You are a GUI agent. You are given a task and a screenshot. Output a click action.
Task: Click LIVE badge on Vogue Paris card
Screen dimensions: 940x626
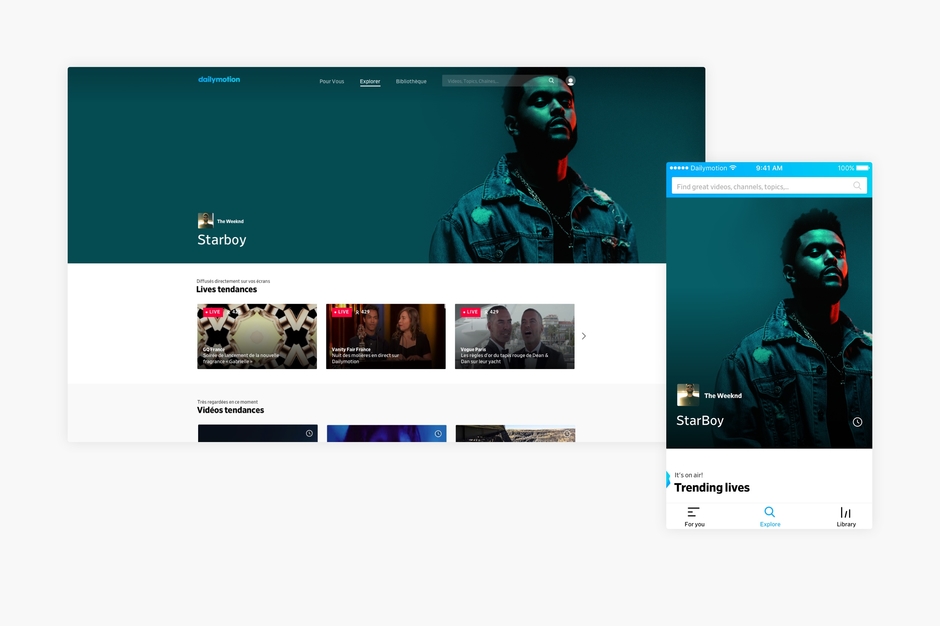(471, 312)
